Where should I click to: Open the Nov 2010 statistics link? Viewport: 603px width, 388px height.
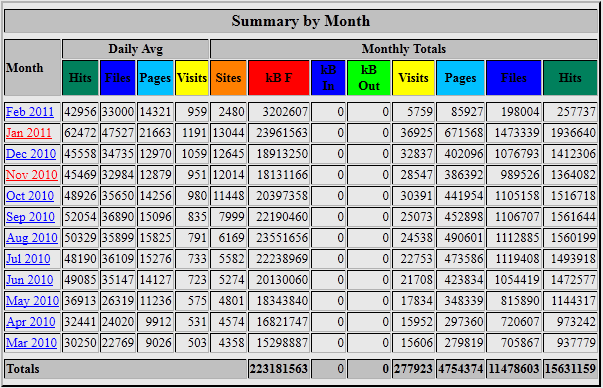pos(32,175)
